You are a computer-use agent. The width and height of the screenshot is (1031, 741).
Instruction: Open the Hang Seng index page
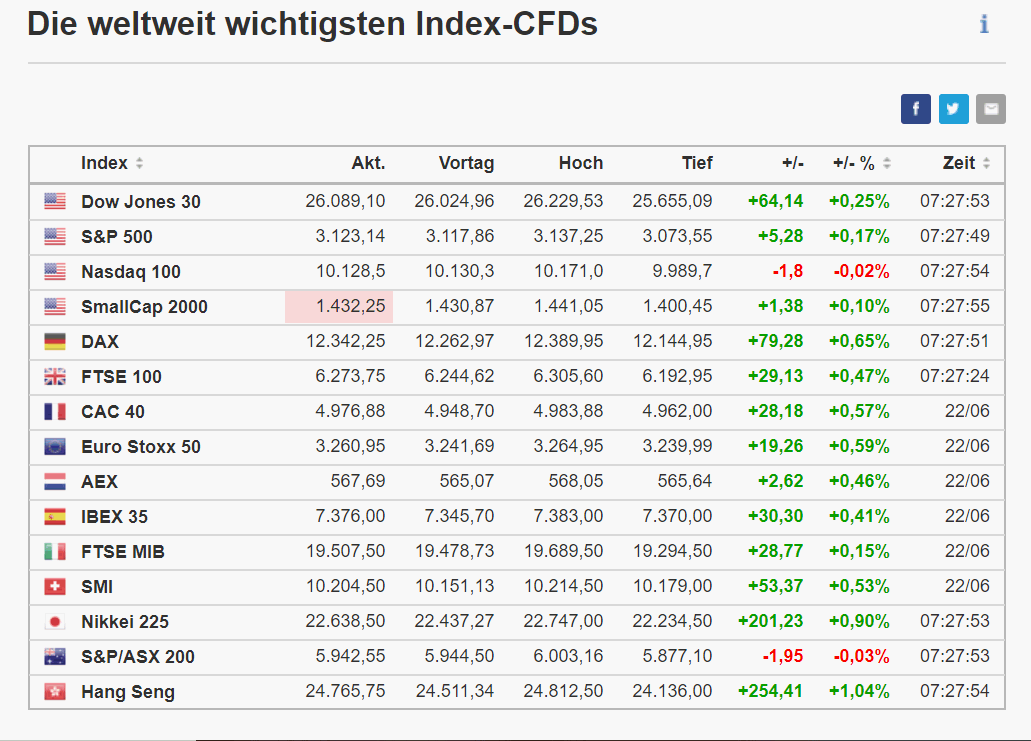point(128,692)
